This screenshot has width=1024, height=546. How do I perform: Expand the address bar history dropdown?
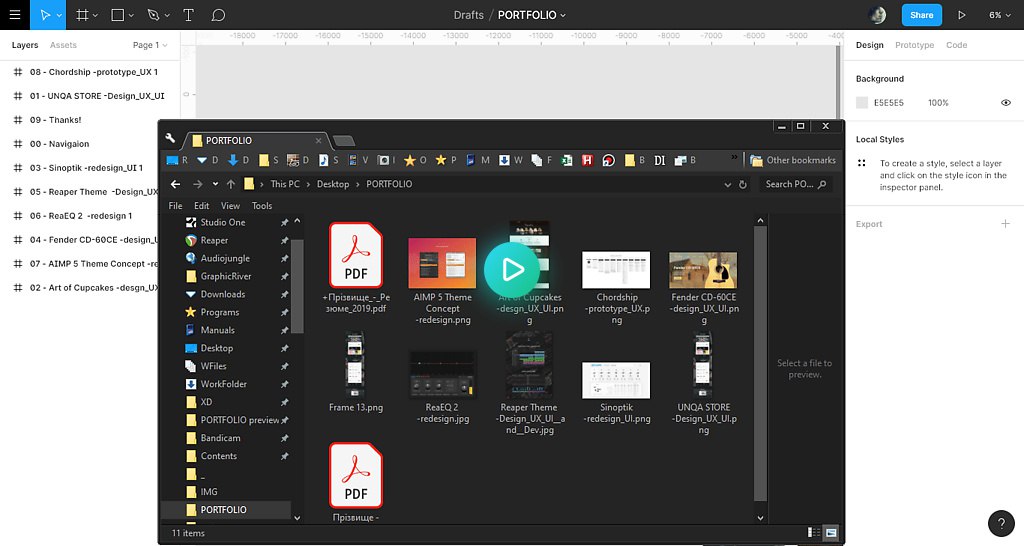tap(728, 185)
